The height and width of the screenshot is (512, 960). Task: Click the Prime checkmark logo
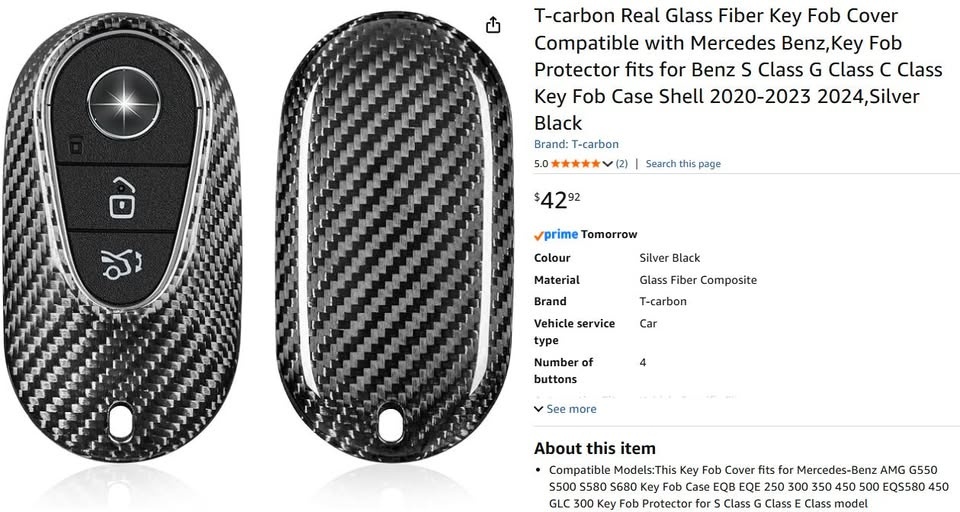[556, 235]
